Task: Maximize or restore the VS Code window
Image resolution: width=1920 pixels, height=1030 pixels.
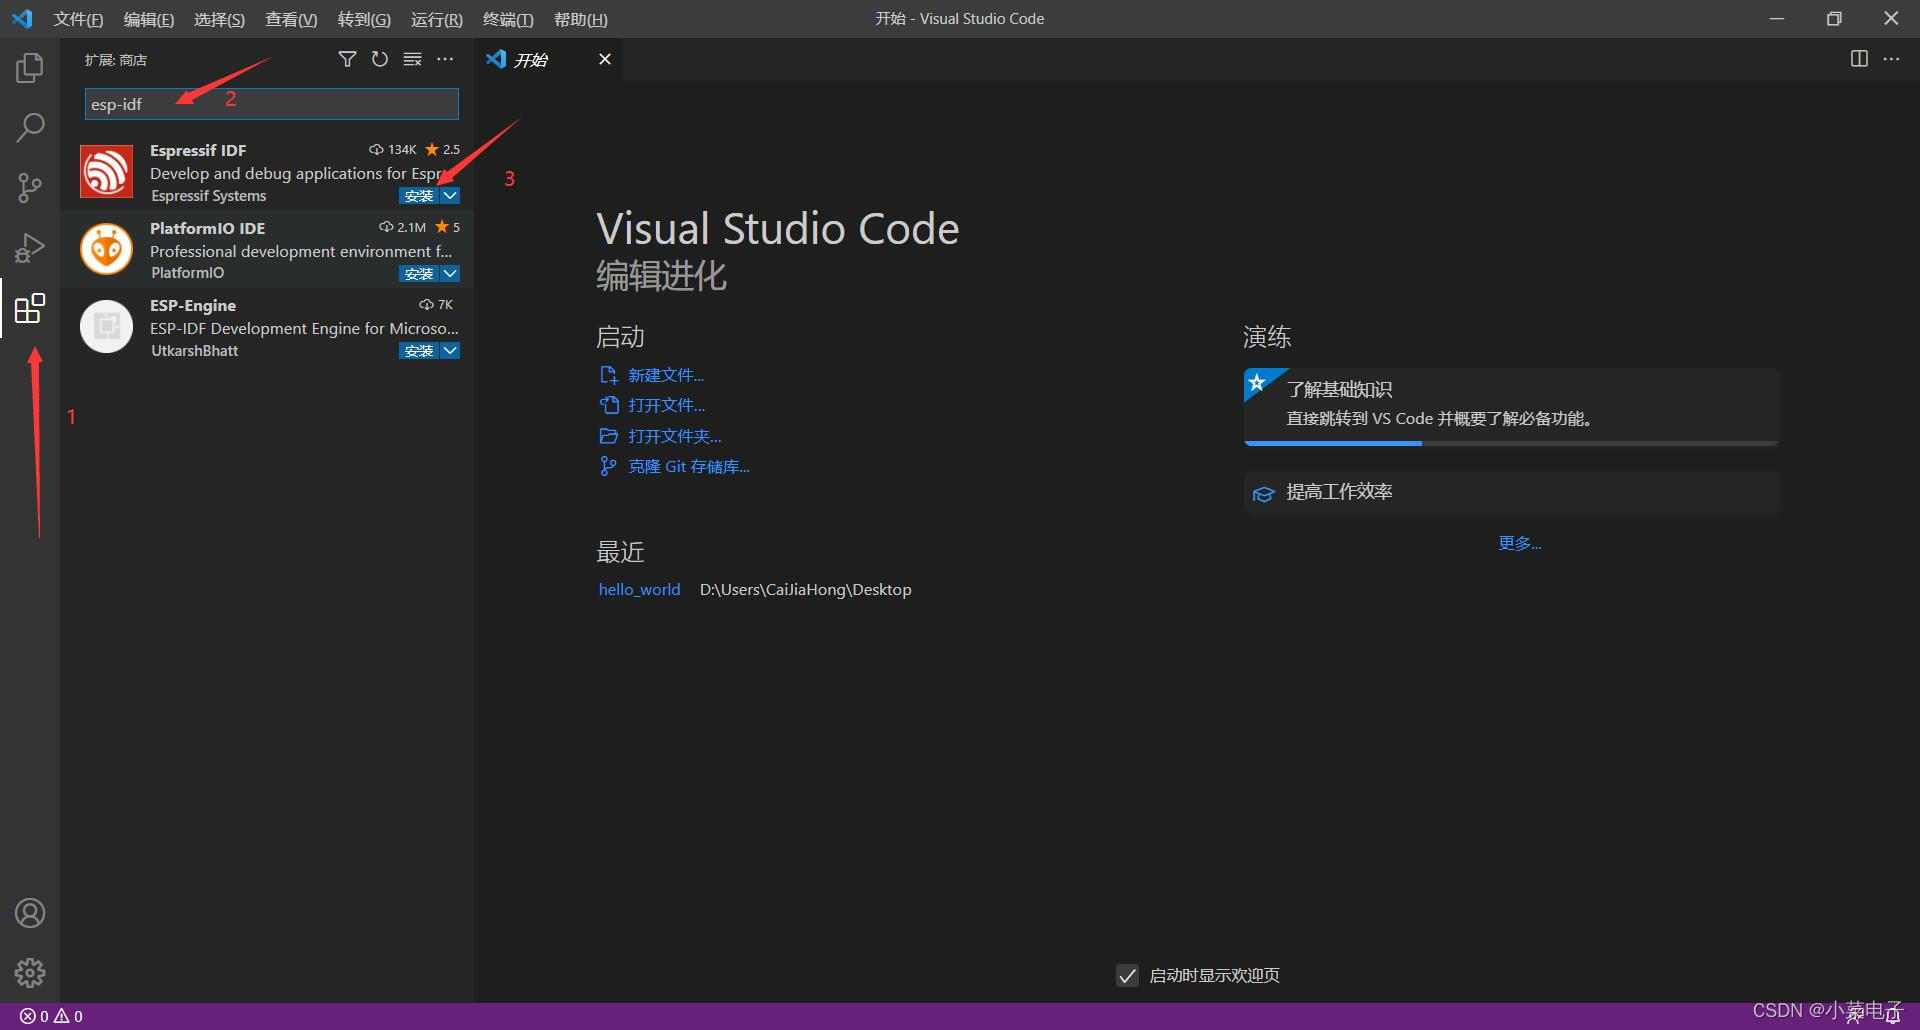Action: [1834, 18]
